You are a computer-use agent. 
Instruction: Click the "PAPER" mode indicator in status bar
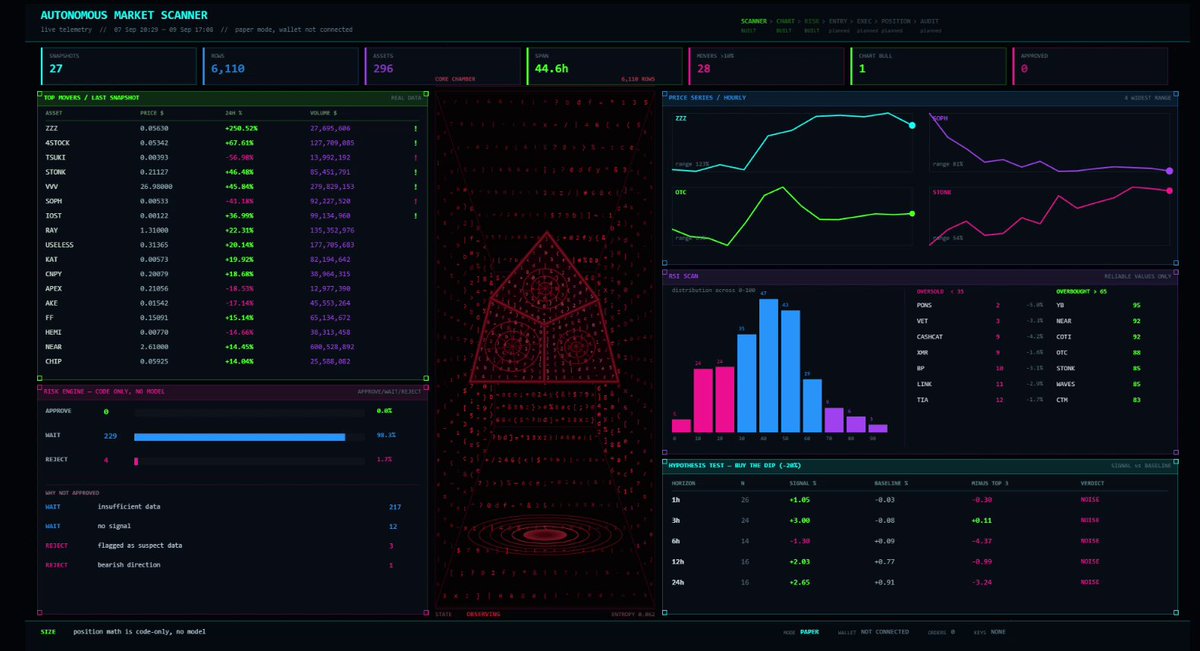(811, 632)
